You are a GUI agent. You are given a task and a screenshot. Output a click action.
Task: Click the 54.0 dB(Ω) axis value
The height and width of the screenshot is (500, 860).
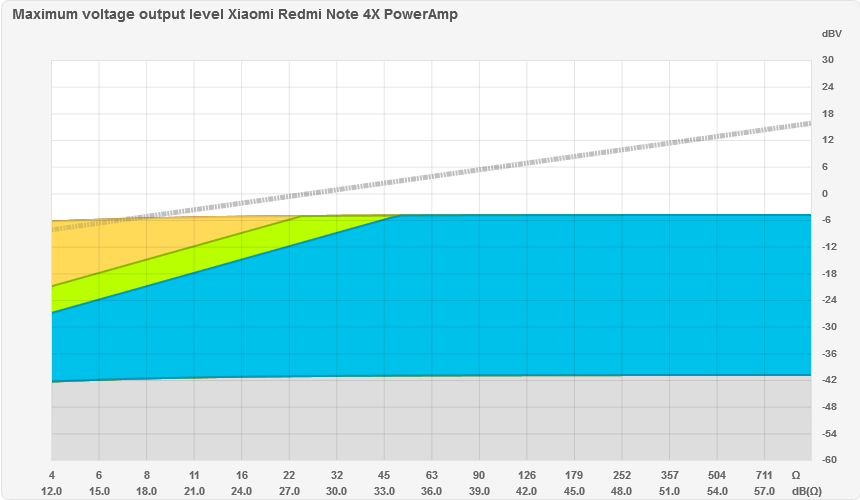[x=717, y=491]
